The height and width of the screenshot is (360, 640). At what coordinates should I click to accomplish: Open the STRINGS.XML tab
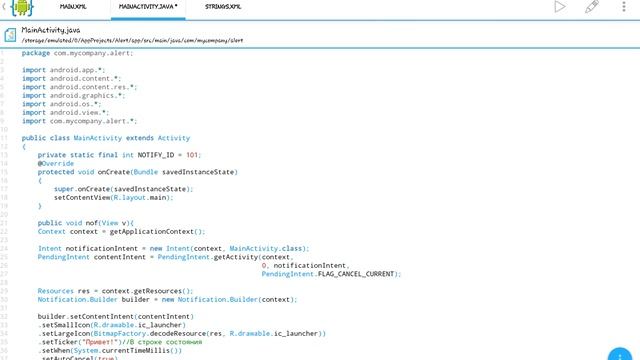pos(223,7)
